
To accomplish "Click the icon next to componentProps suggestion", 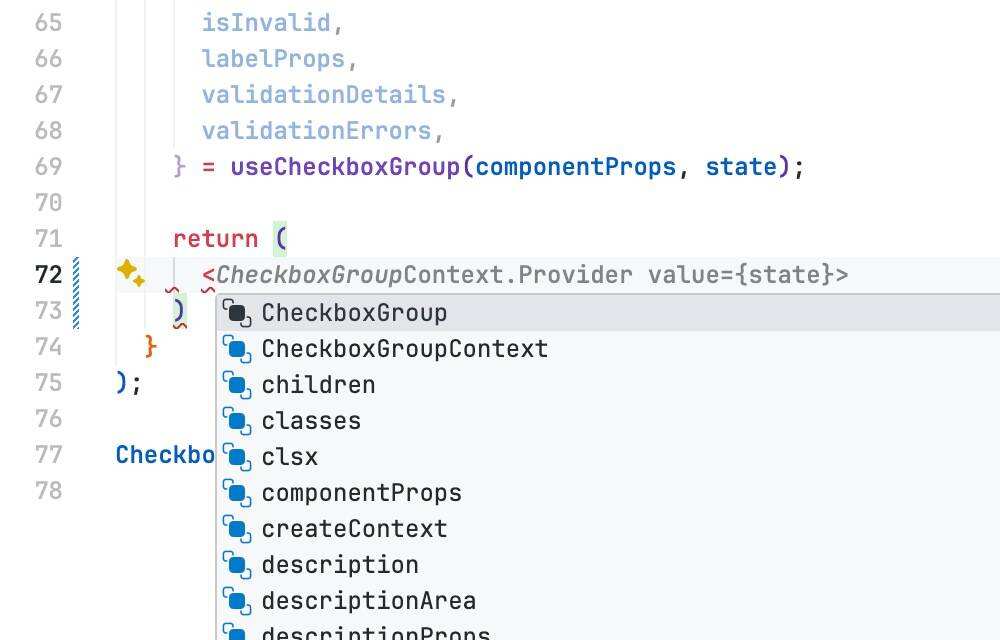I will tap(237, 493).
